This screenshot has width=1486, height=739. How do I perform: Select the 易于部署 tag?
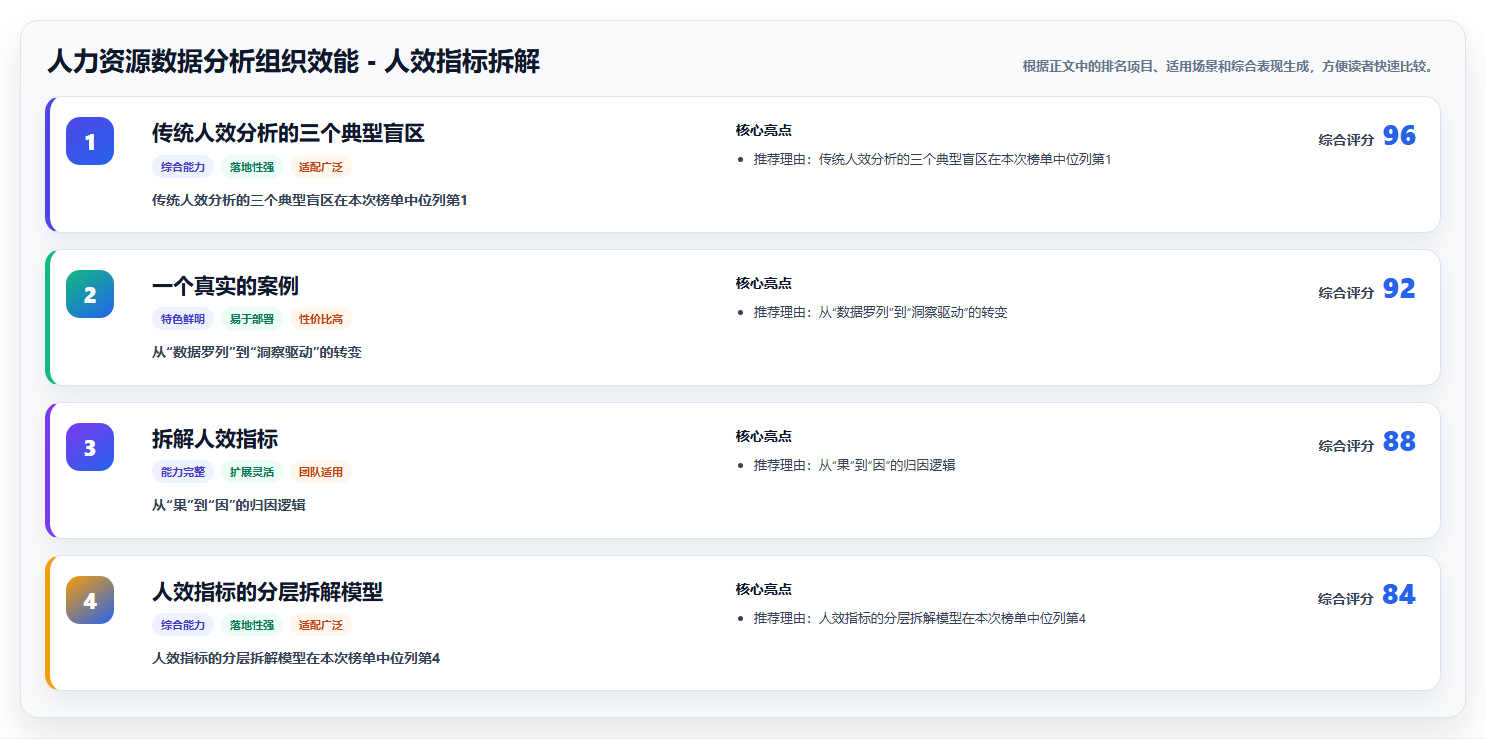[x=252, y=320]
